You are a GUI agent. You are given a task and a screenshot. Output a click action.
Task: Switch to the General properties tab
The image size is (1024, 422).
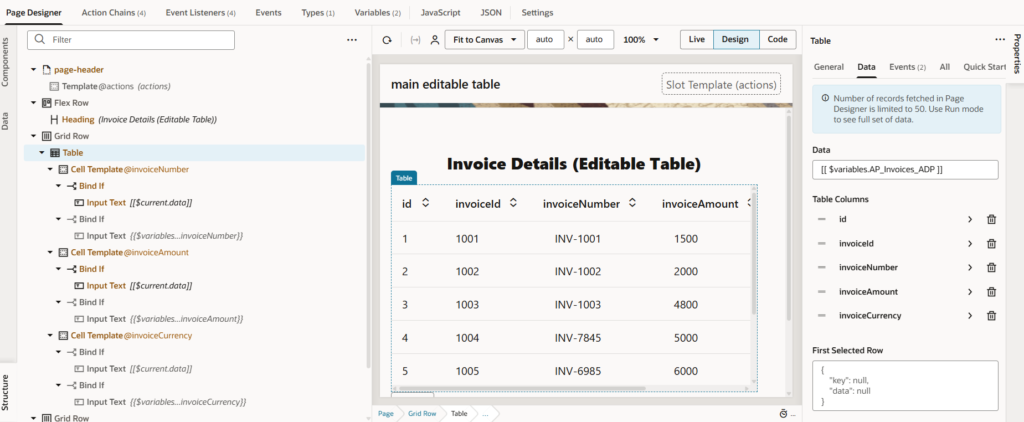[x=828, y=66]
